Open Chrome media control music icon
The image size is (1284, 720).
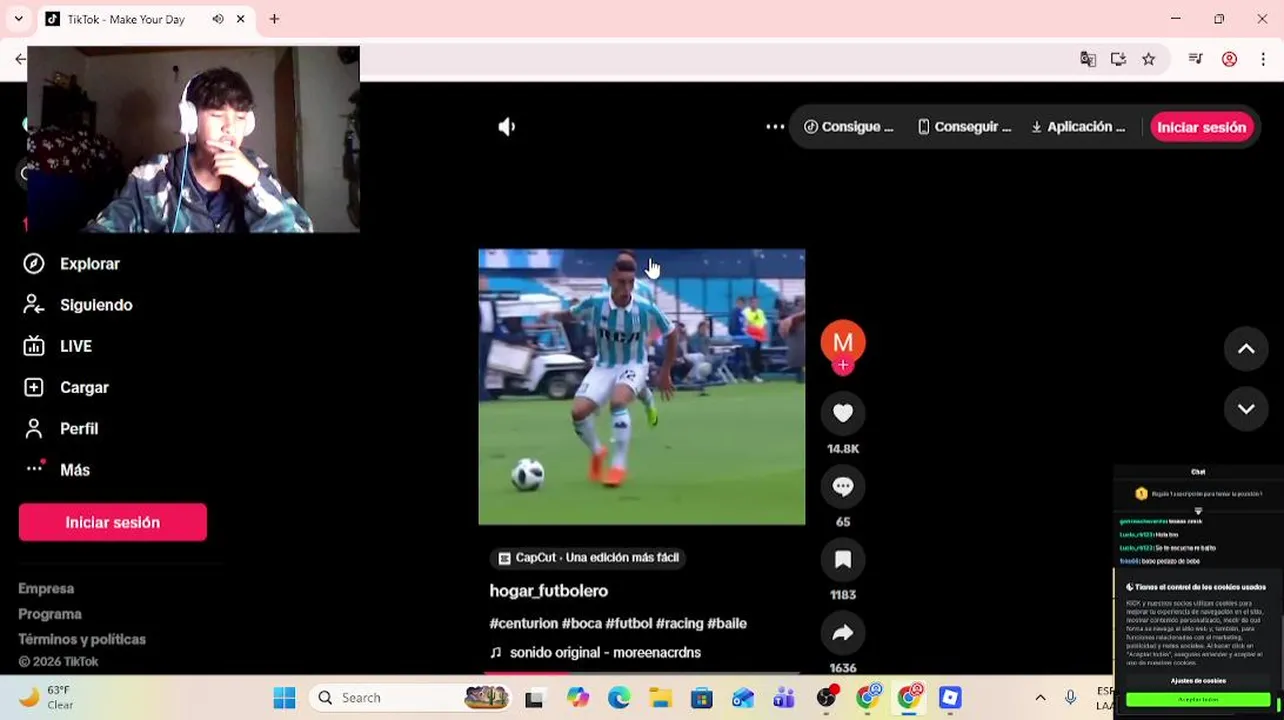tap(1195, 59)
